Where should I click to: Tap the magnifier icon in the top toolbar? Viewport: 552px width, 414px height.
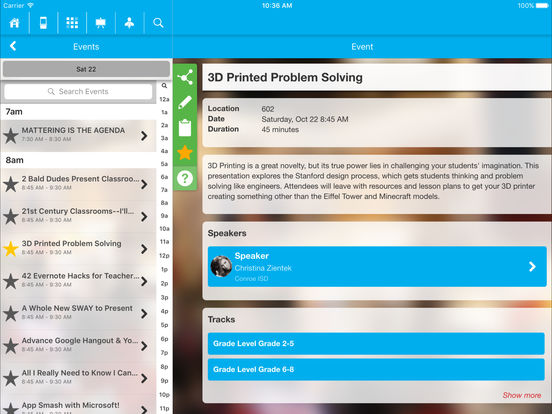coord(158,23)
